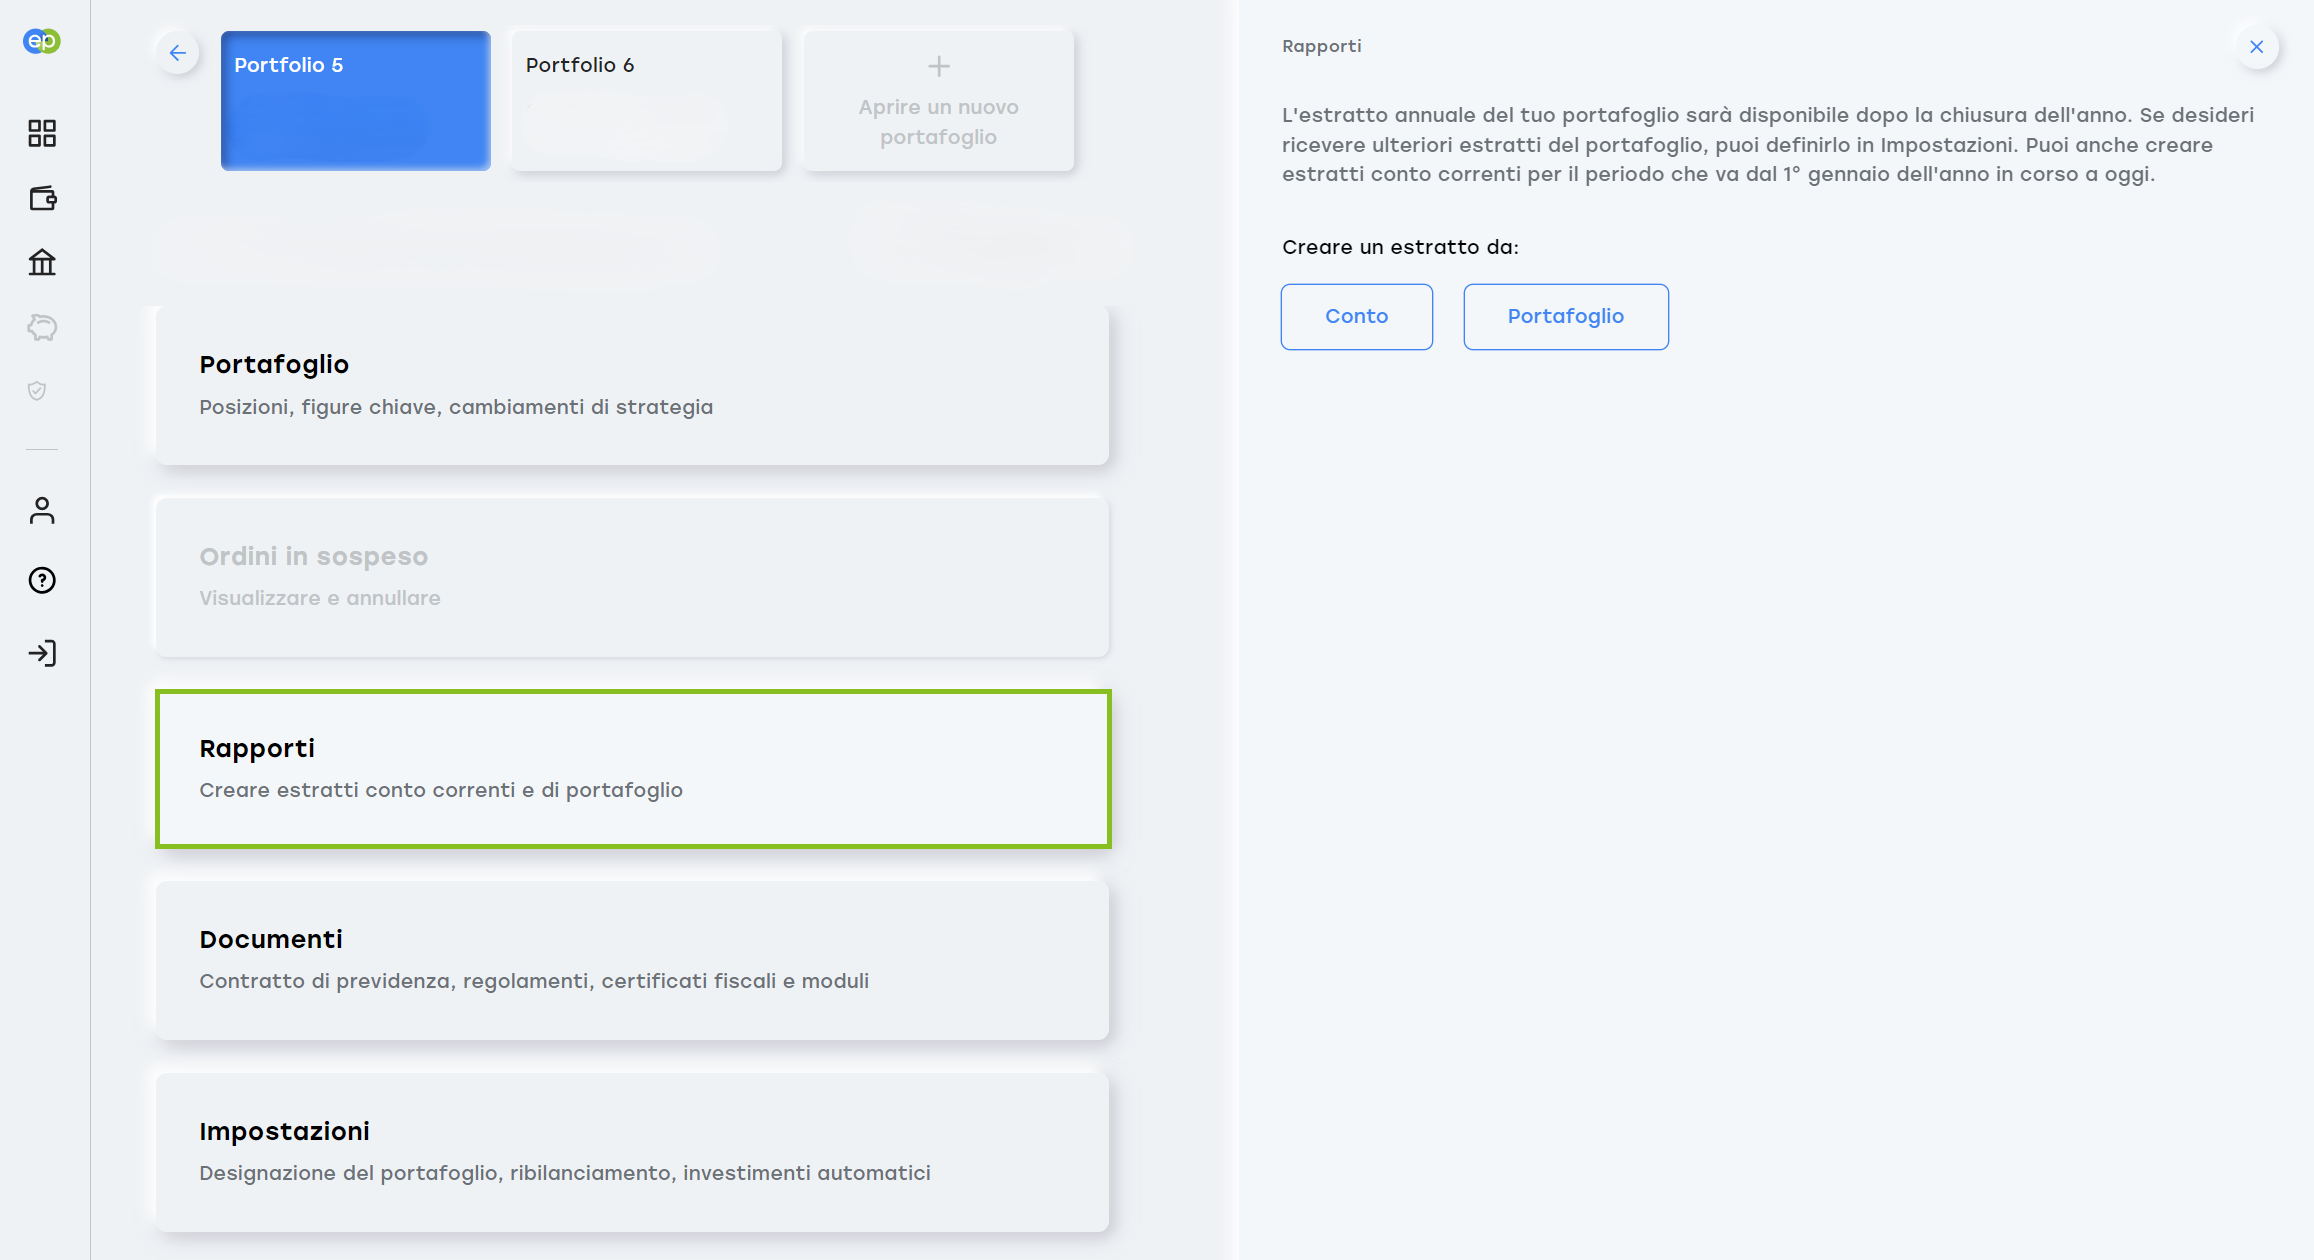Click the piggy bank savings icon
Screen dimensions: 2314x1260
coord(42,327)
